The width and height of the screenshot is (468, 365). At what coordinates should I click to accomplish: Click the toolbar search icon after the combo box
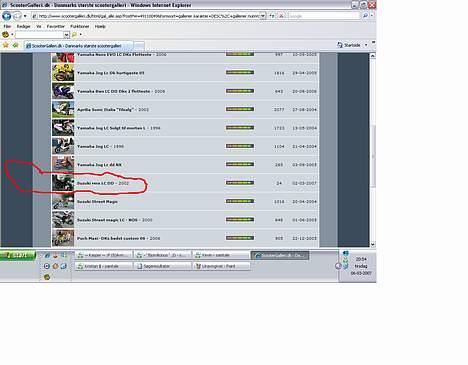click(x=74, y=35)
